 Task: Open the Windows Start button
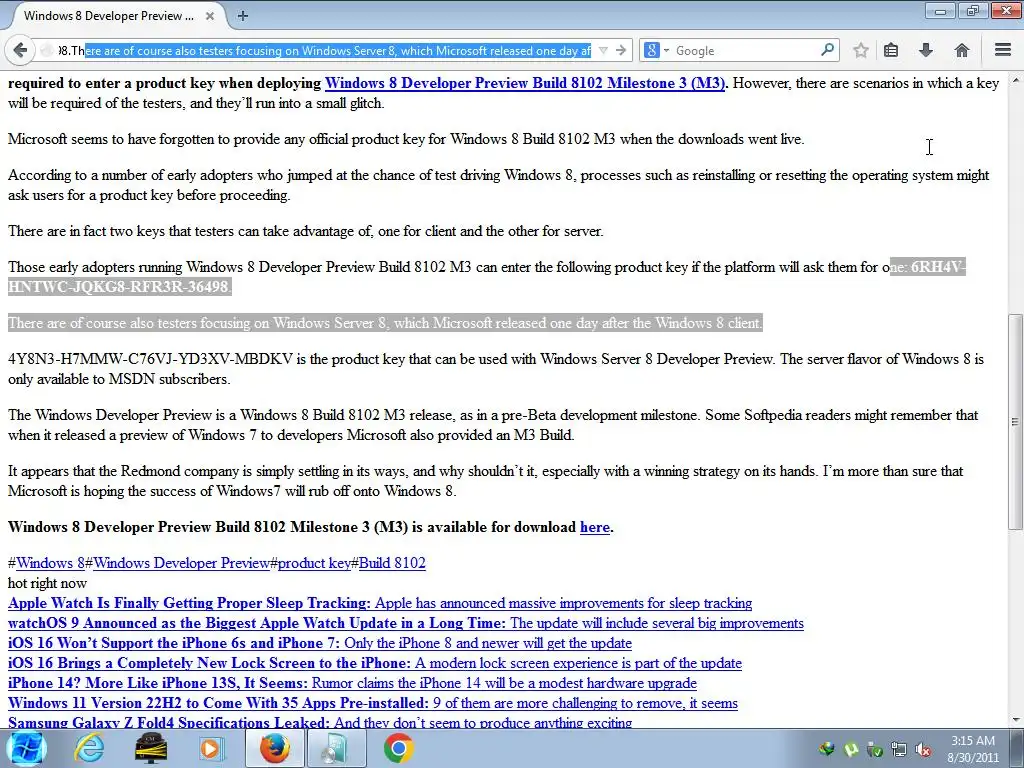click(x=26, y=748)
